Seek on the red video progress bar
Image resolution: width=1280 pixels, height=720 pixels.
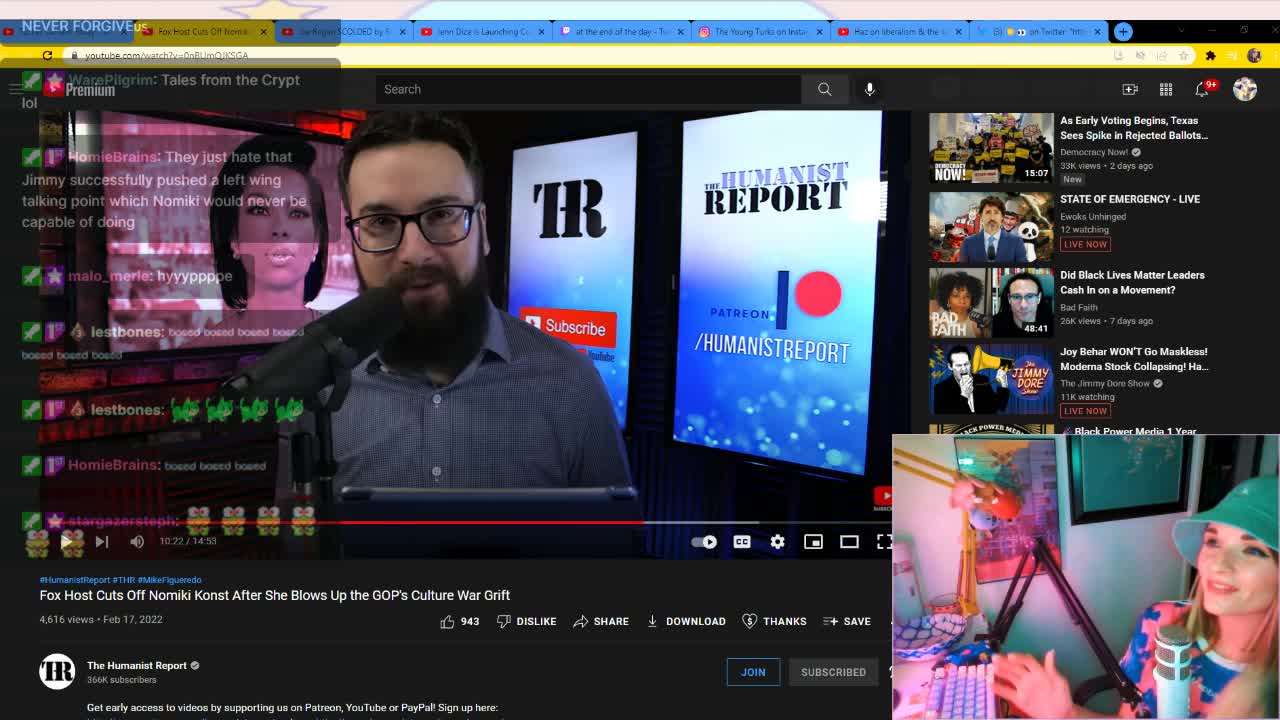click(465, 522)
